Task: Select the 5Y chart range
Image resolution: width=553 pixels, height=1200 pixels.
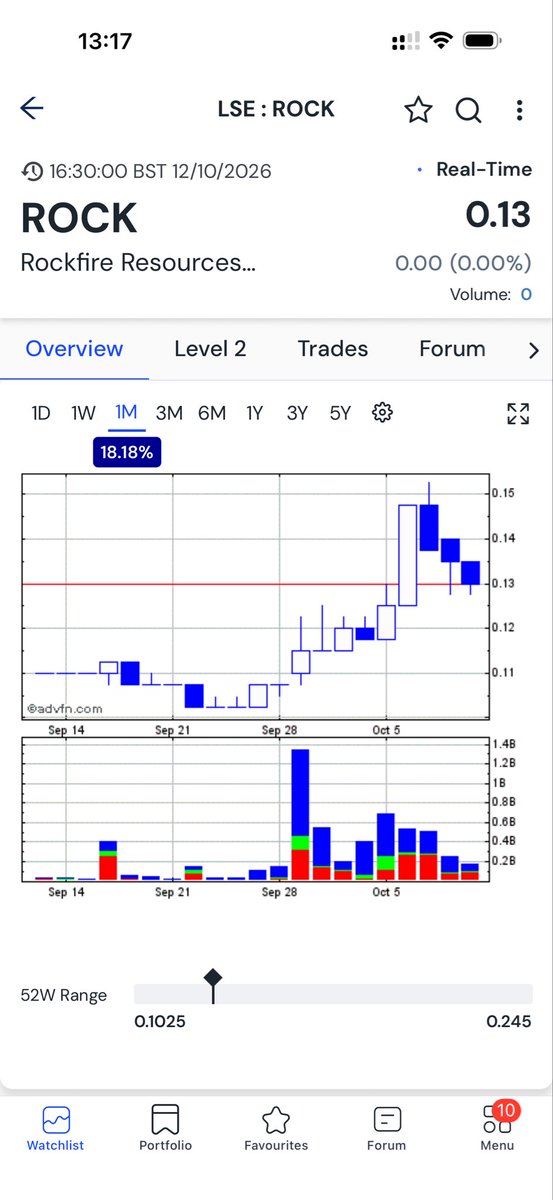Action: (x=340, y=412)
